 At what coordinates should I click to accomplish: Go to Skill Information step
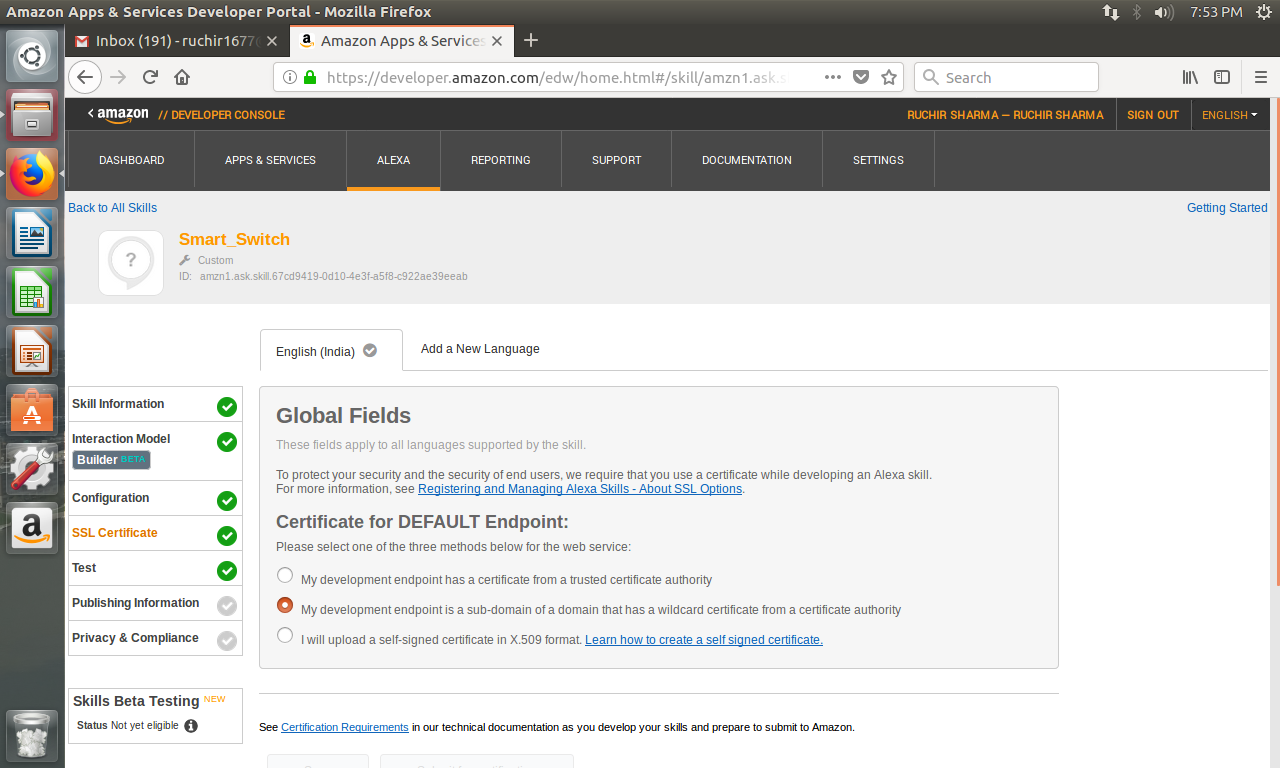coord(155,404)
